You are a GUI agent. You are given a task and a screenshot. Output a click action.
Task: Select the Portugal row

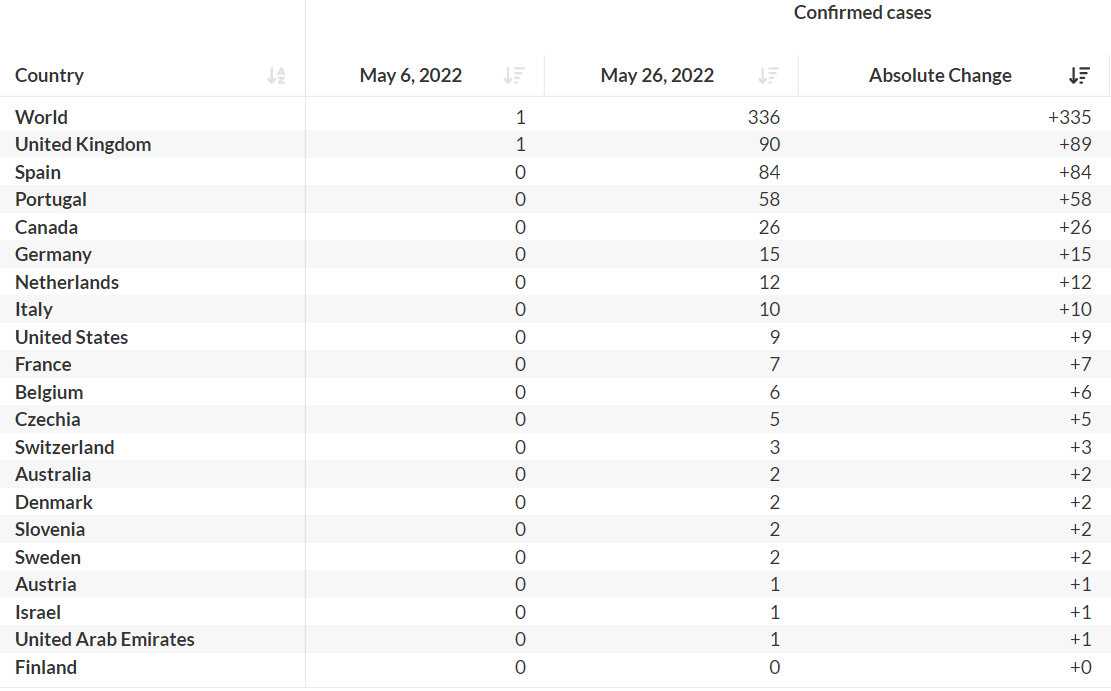51,200
